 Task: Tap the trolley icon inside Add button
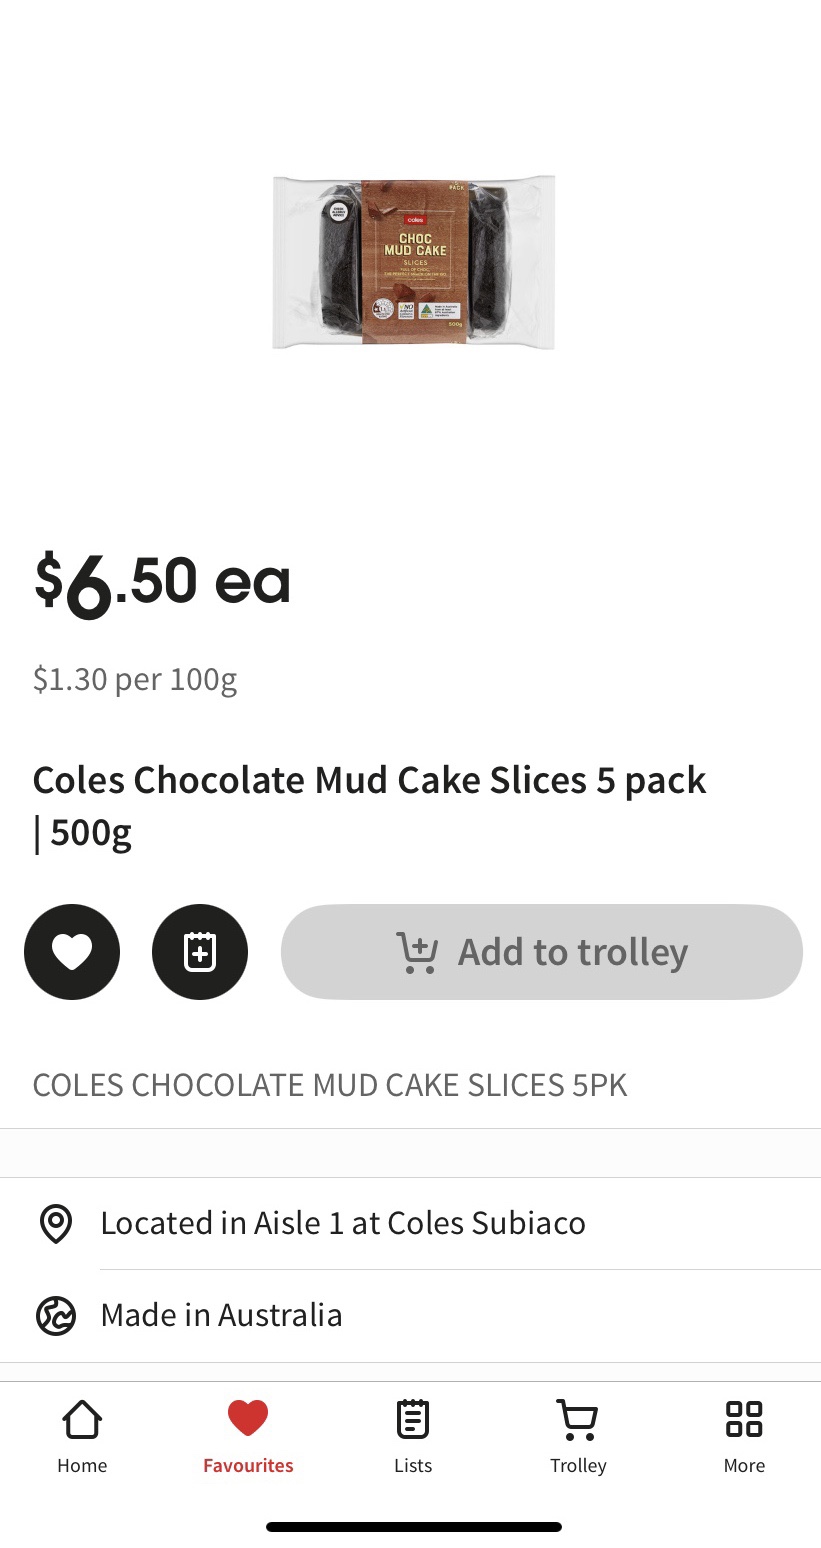tap(417, 952)
